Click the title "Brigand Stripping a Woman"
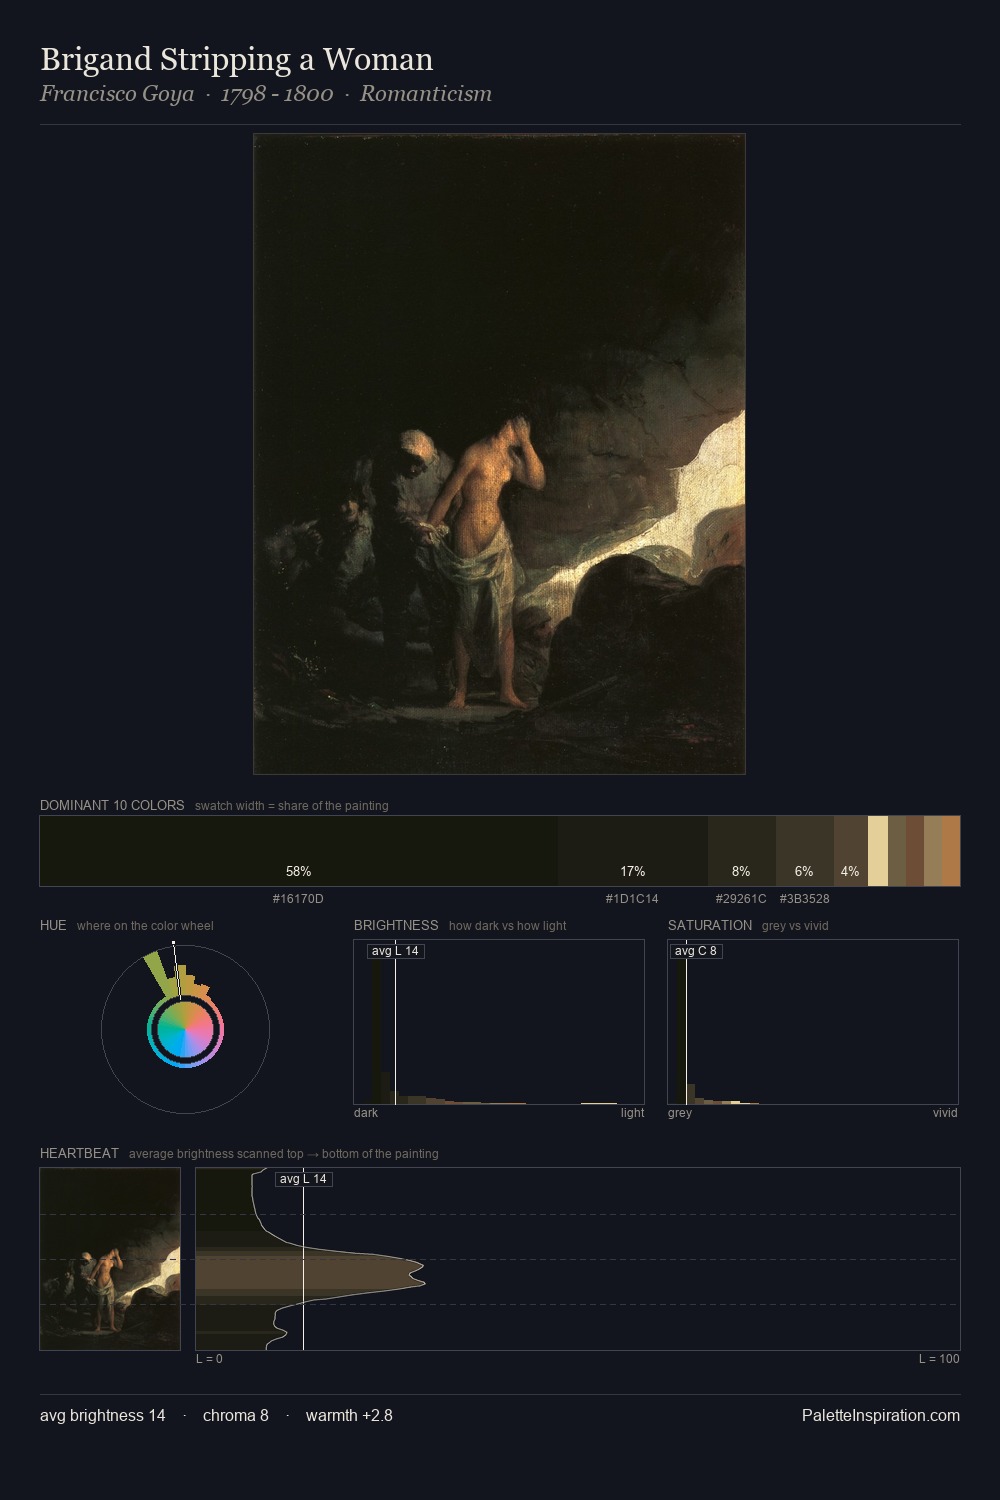This screenshot has height=1500, width=1000. coord(237,59)
